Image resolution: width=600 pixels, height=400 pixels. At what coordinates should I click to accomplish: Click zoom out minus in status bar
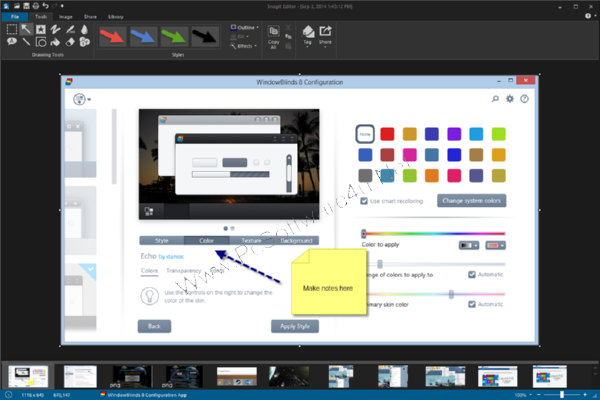(x=539, y=395)
